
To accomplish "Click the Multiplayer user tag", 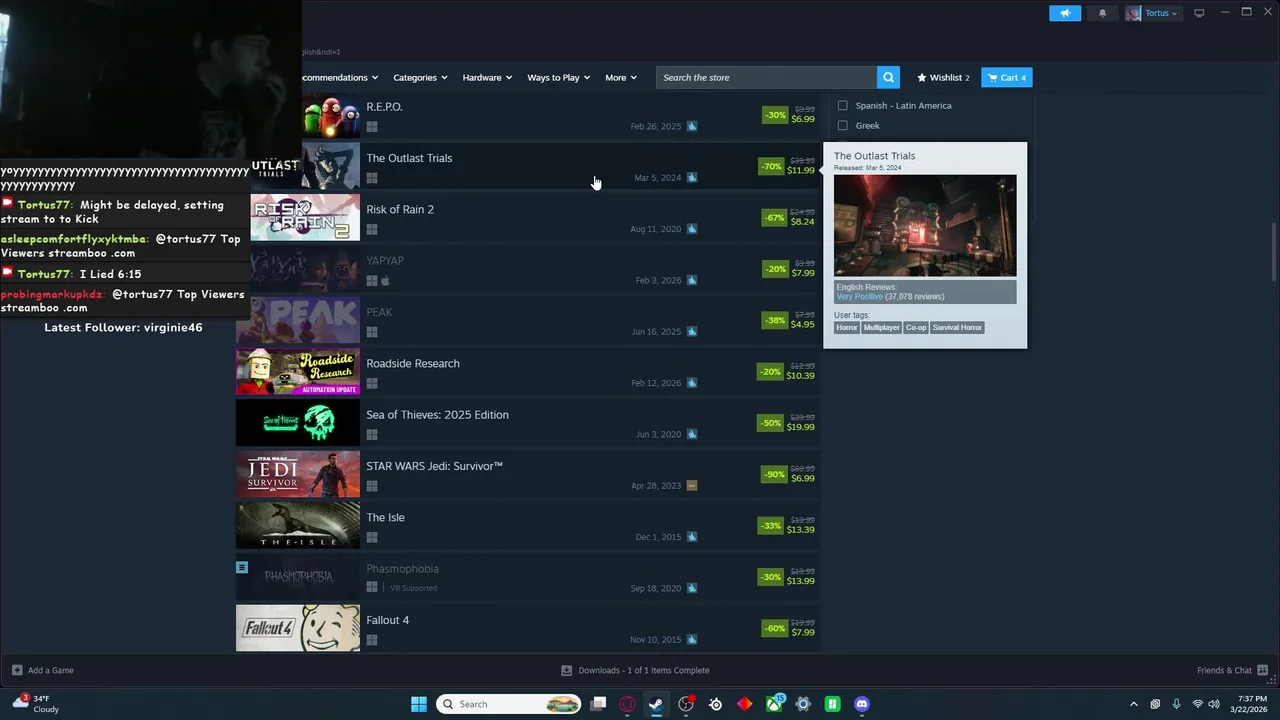I will tap(882, 328).
